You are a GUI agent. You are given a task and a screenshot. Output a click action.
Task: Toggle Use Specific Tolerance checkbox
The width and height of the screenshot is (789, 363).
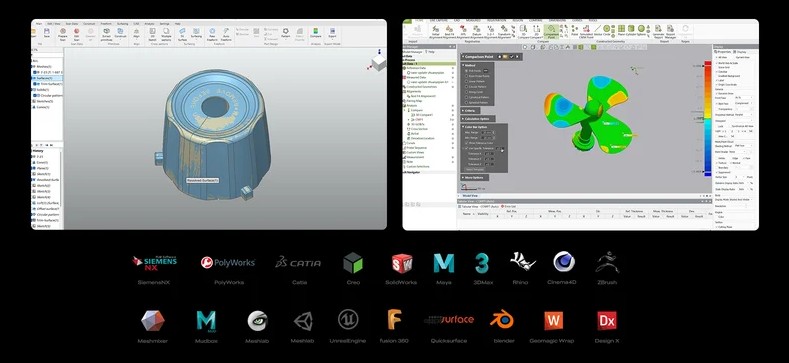tap(467, 149)
